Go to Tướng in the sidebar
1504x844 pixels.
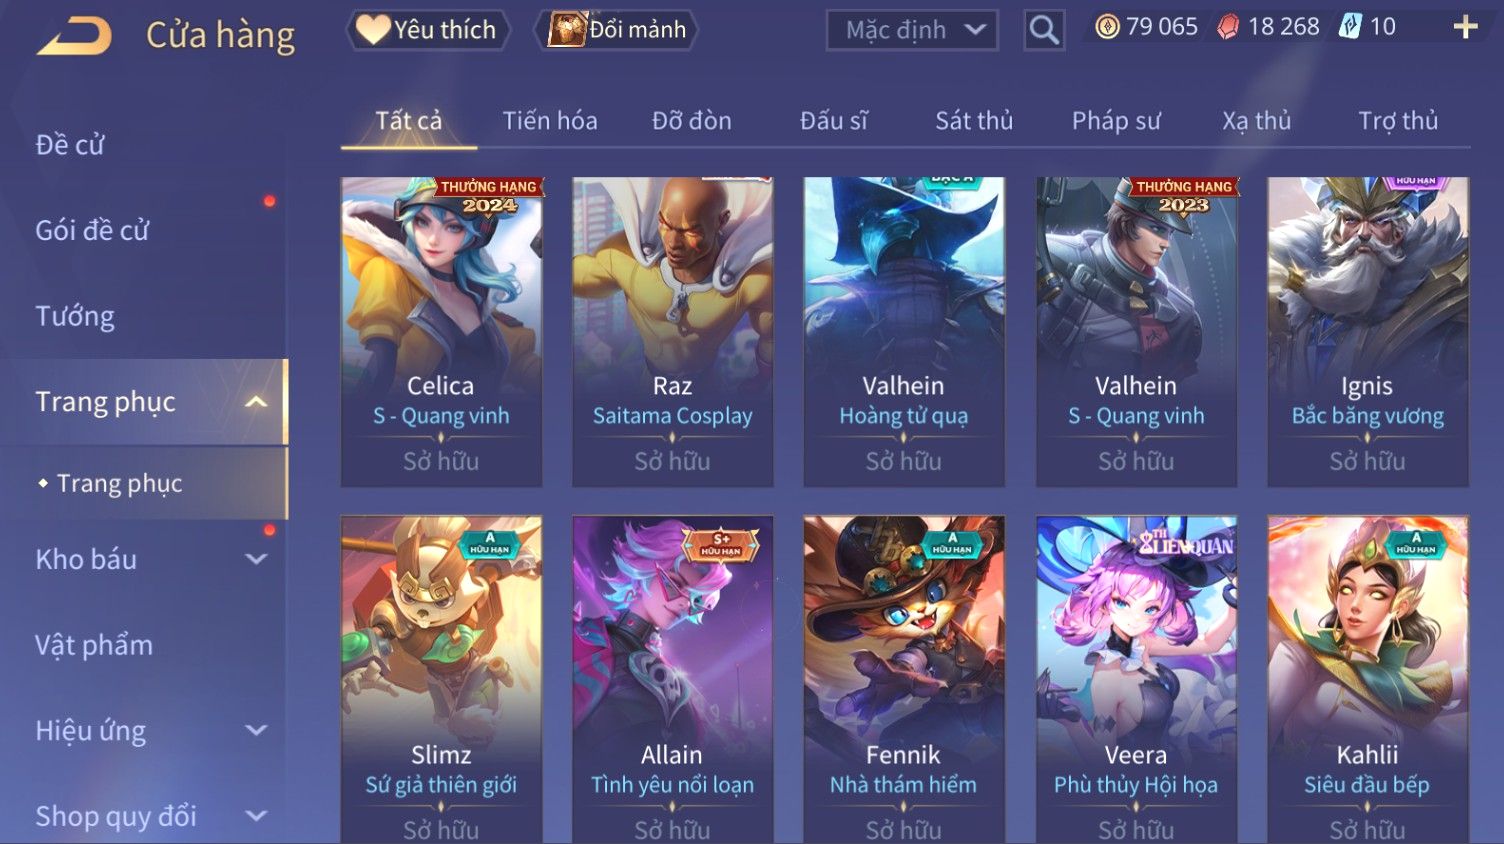(x=75, y=316)
